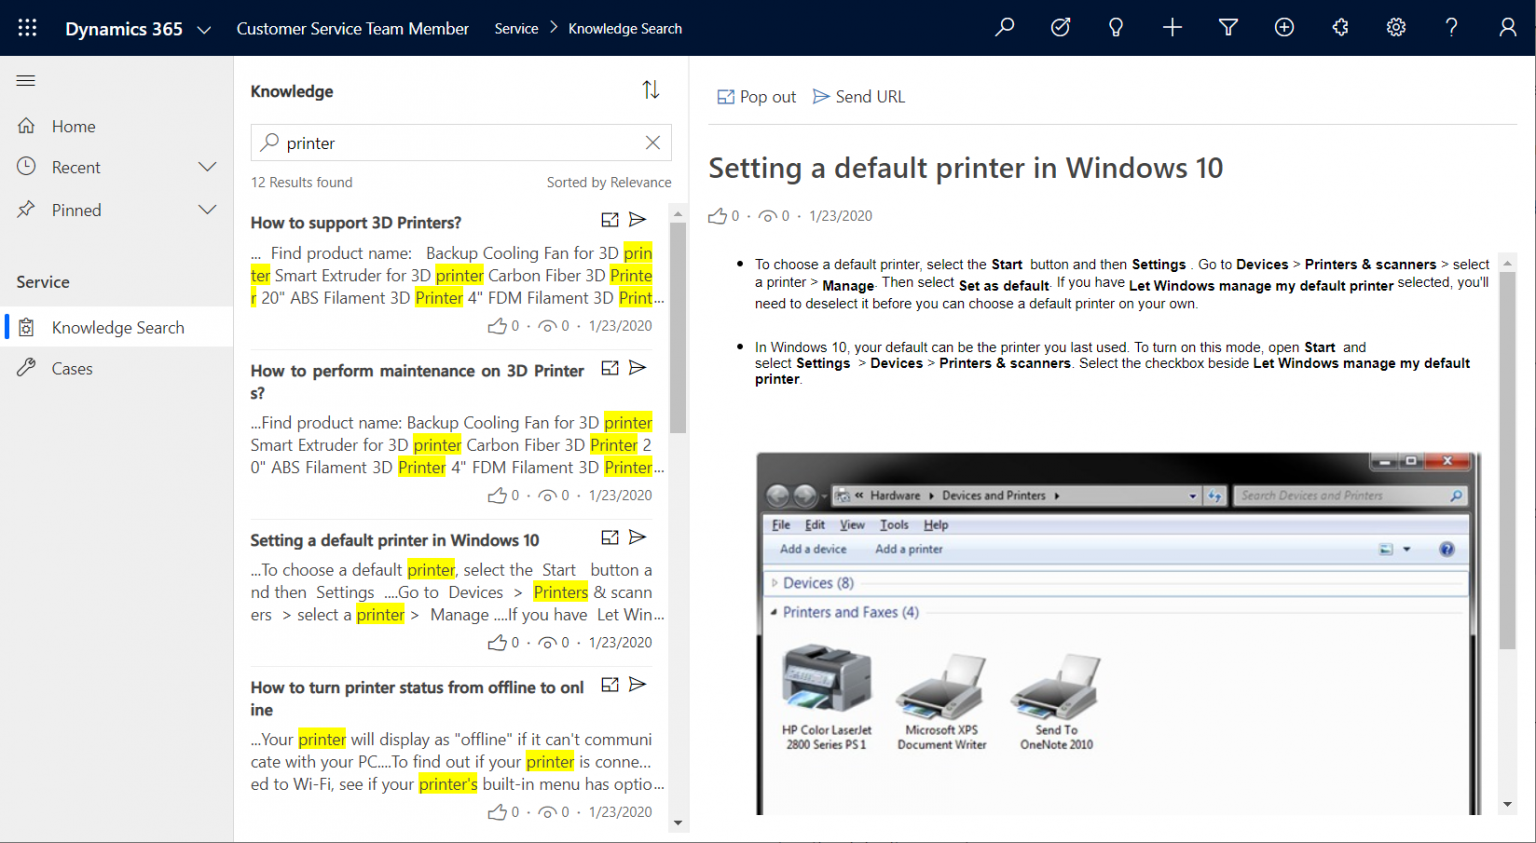Click the search magnifier in Knowledge box

point(269,143)
